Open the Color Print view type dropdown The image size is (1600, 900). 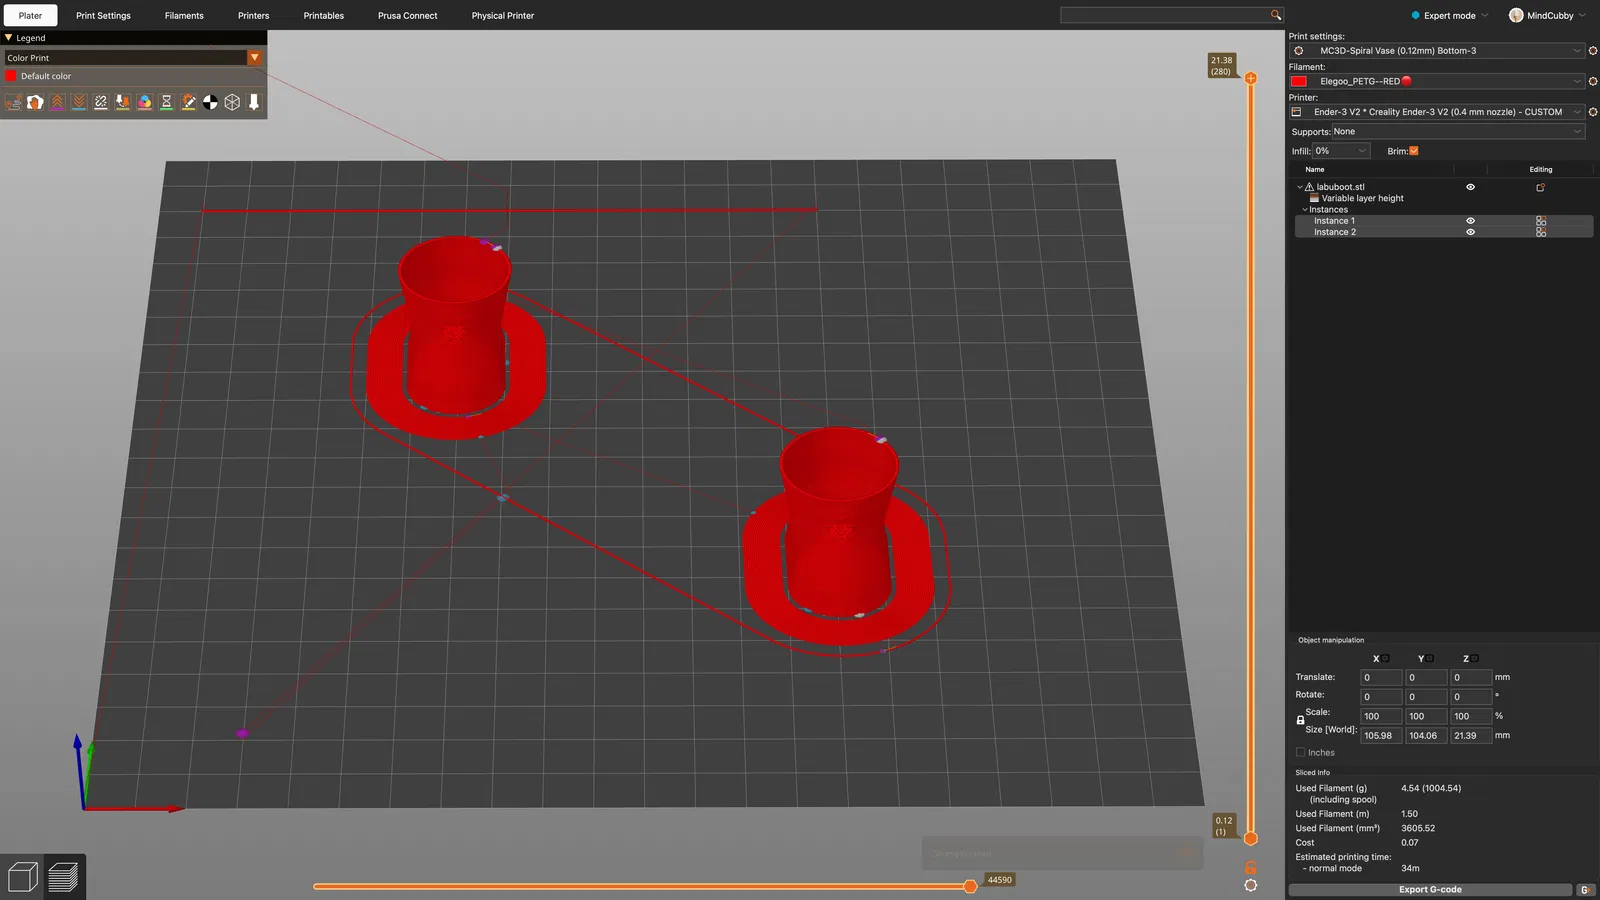click(134, 58)
